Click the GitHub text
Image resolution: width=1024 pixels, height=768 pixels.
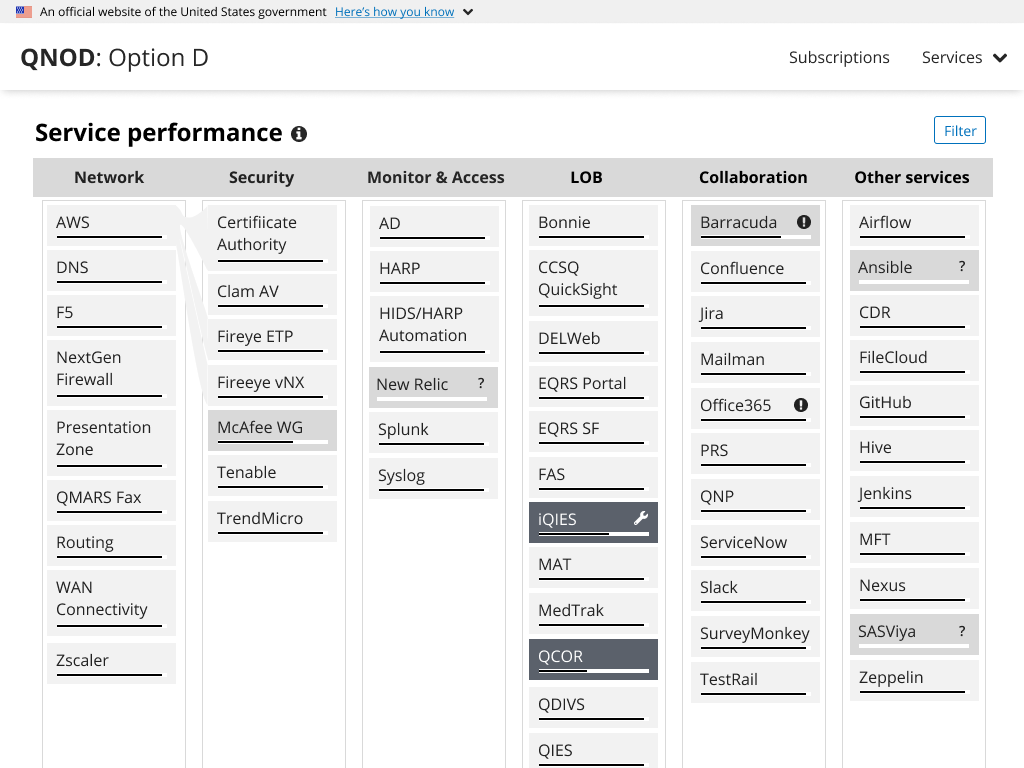(885, 402)
